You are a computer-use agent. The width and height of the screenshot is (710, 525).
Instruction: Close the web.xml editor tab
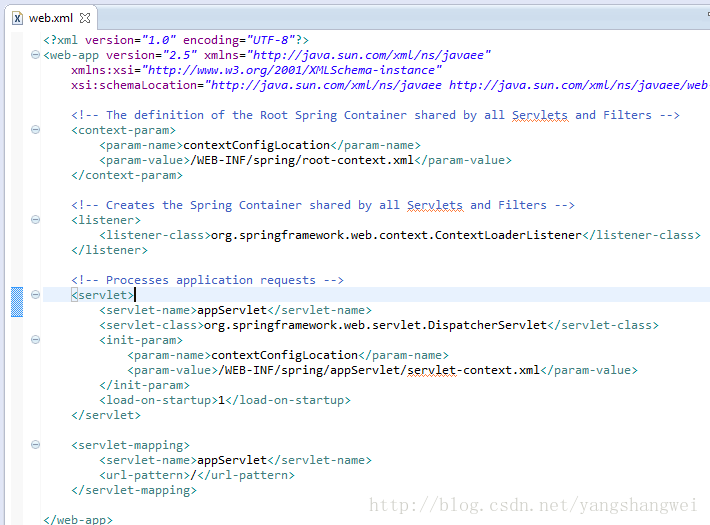tap(85, 17)
